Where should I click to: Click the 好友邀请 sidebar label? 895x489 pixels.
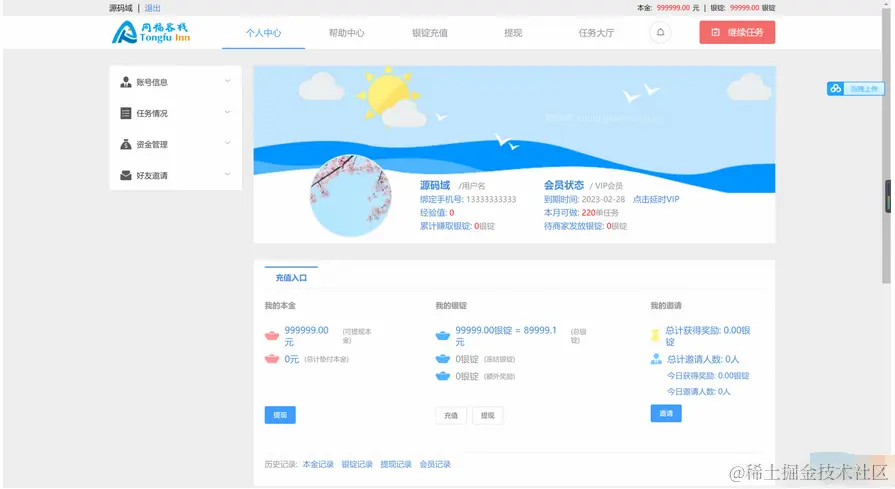pyautogui.click(x=152, y=175)
